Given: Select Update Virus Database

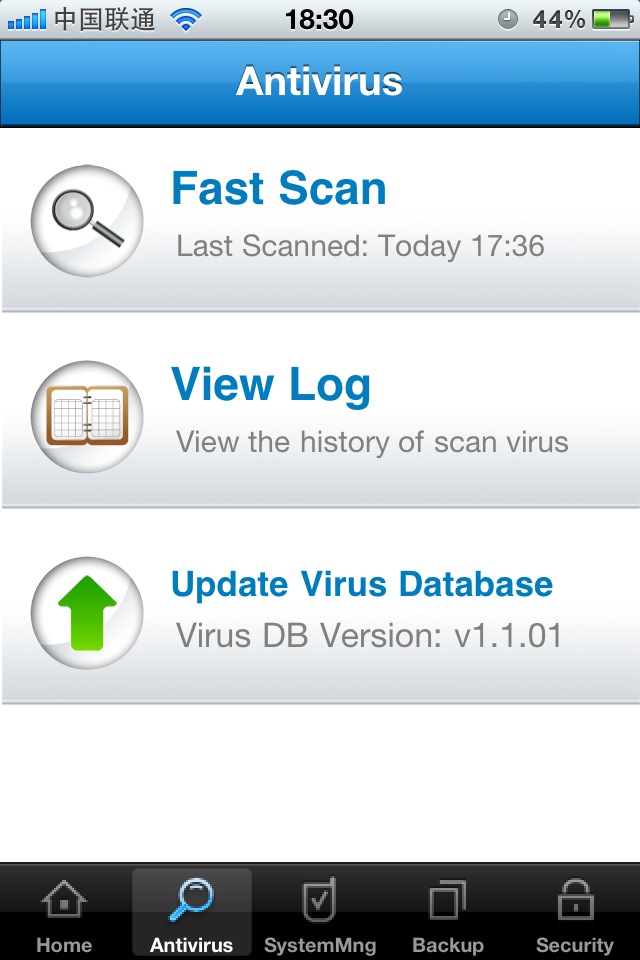Looking at the screenshot, I should (x=362, y=584).
